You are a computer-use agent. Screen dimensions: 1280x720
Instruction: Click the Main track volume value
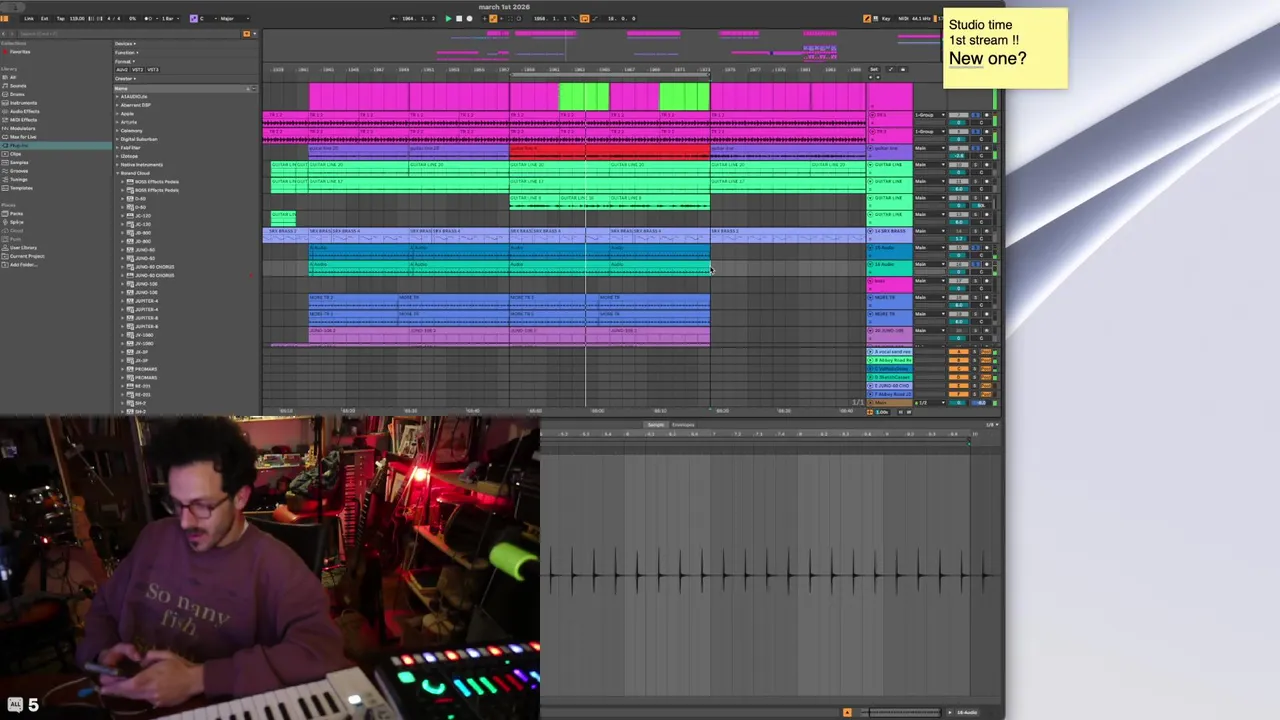click(x=959, y=402)
